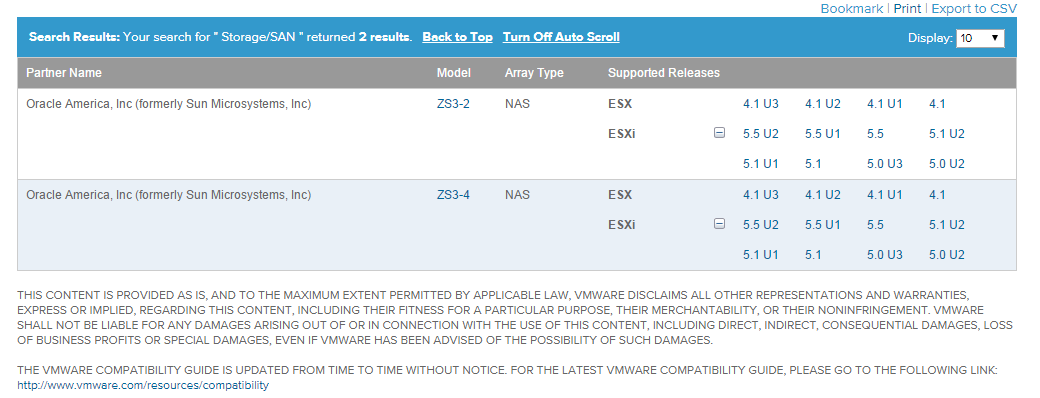Turn Off Auto Scroll
Image resolution: width=1040 pixels, height=398 pixels.
coord(561,37)
